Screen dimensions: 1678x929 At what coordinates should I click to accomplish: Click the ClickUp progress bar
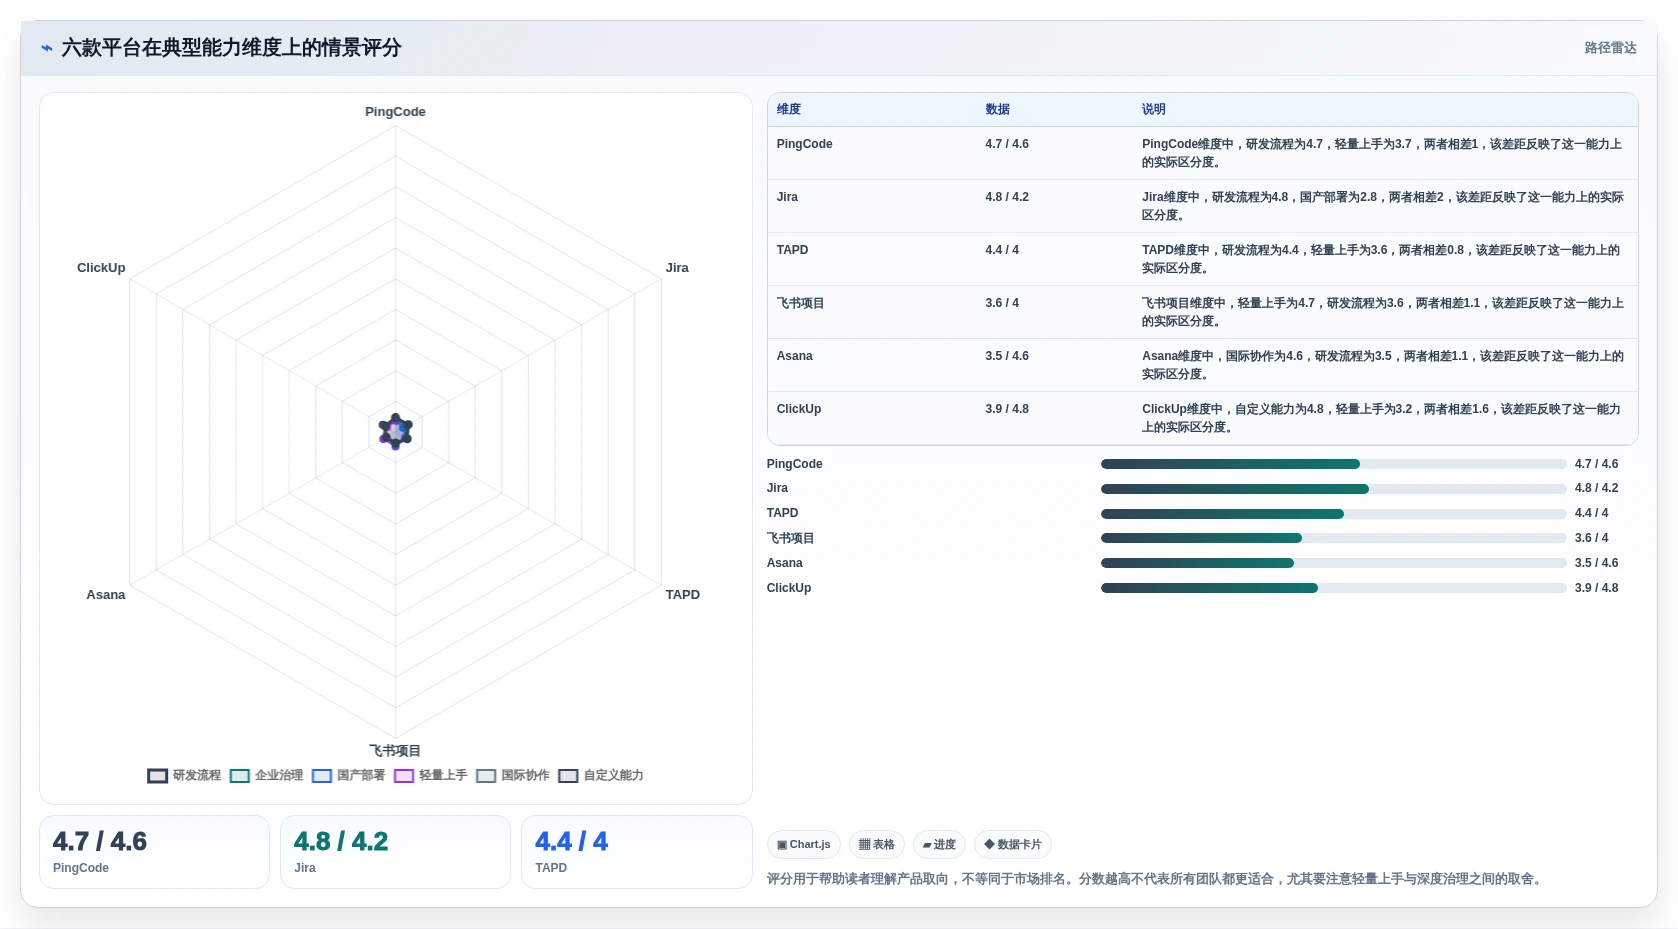click(1333, 588)
